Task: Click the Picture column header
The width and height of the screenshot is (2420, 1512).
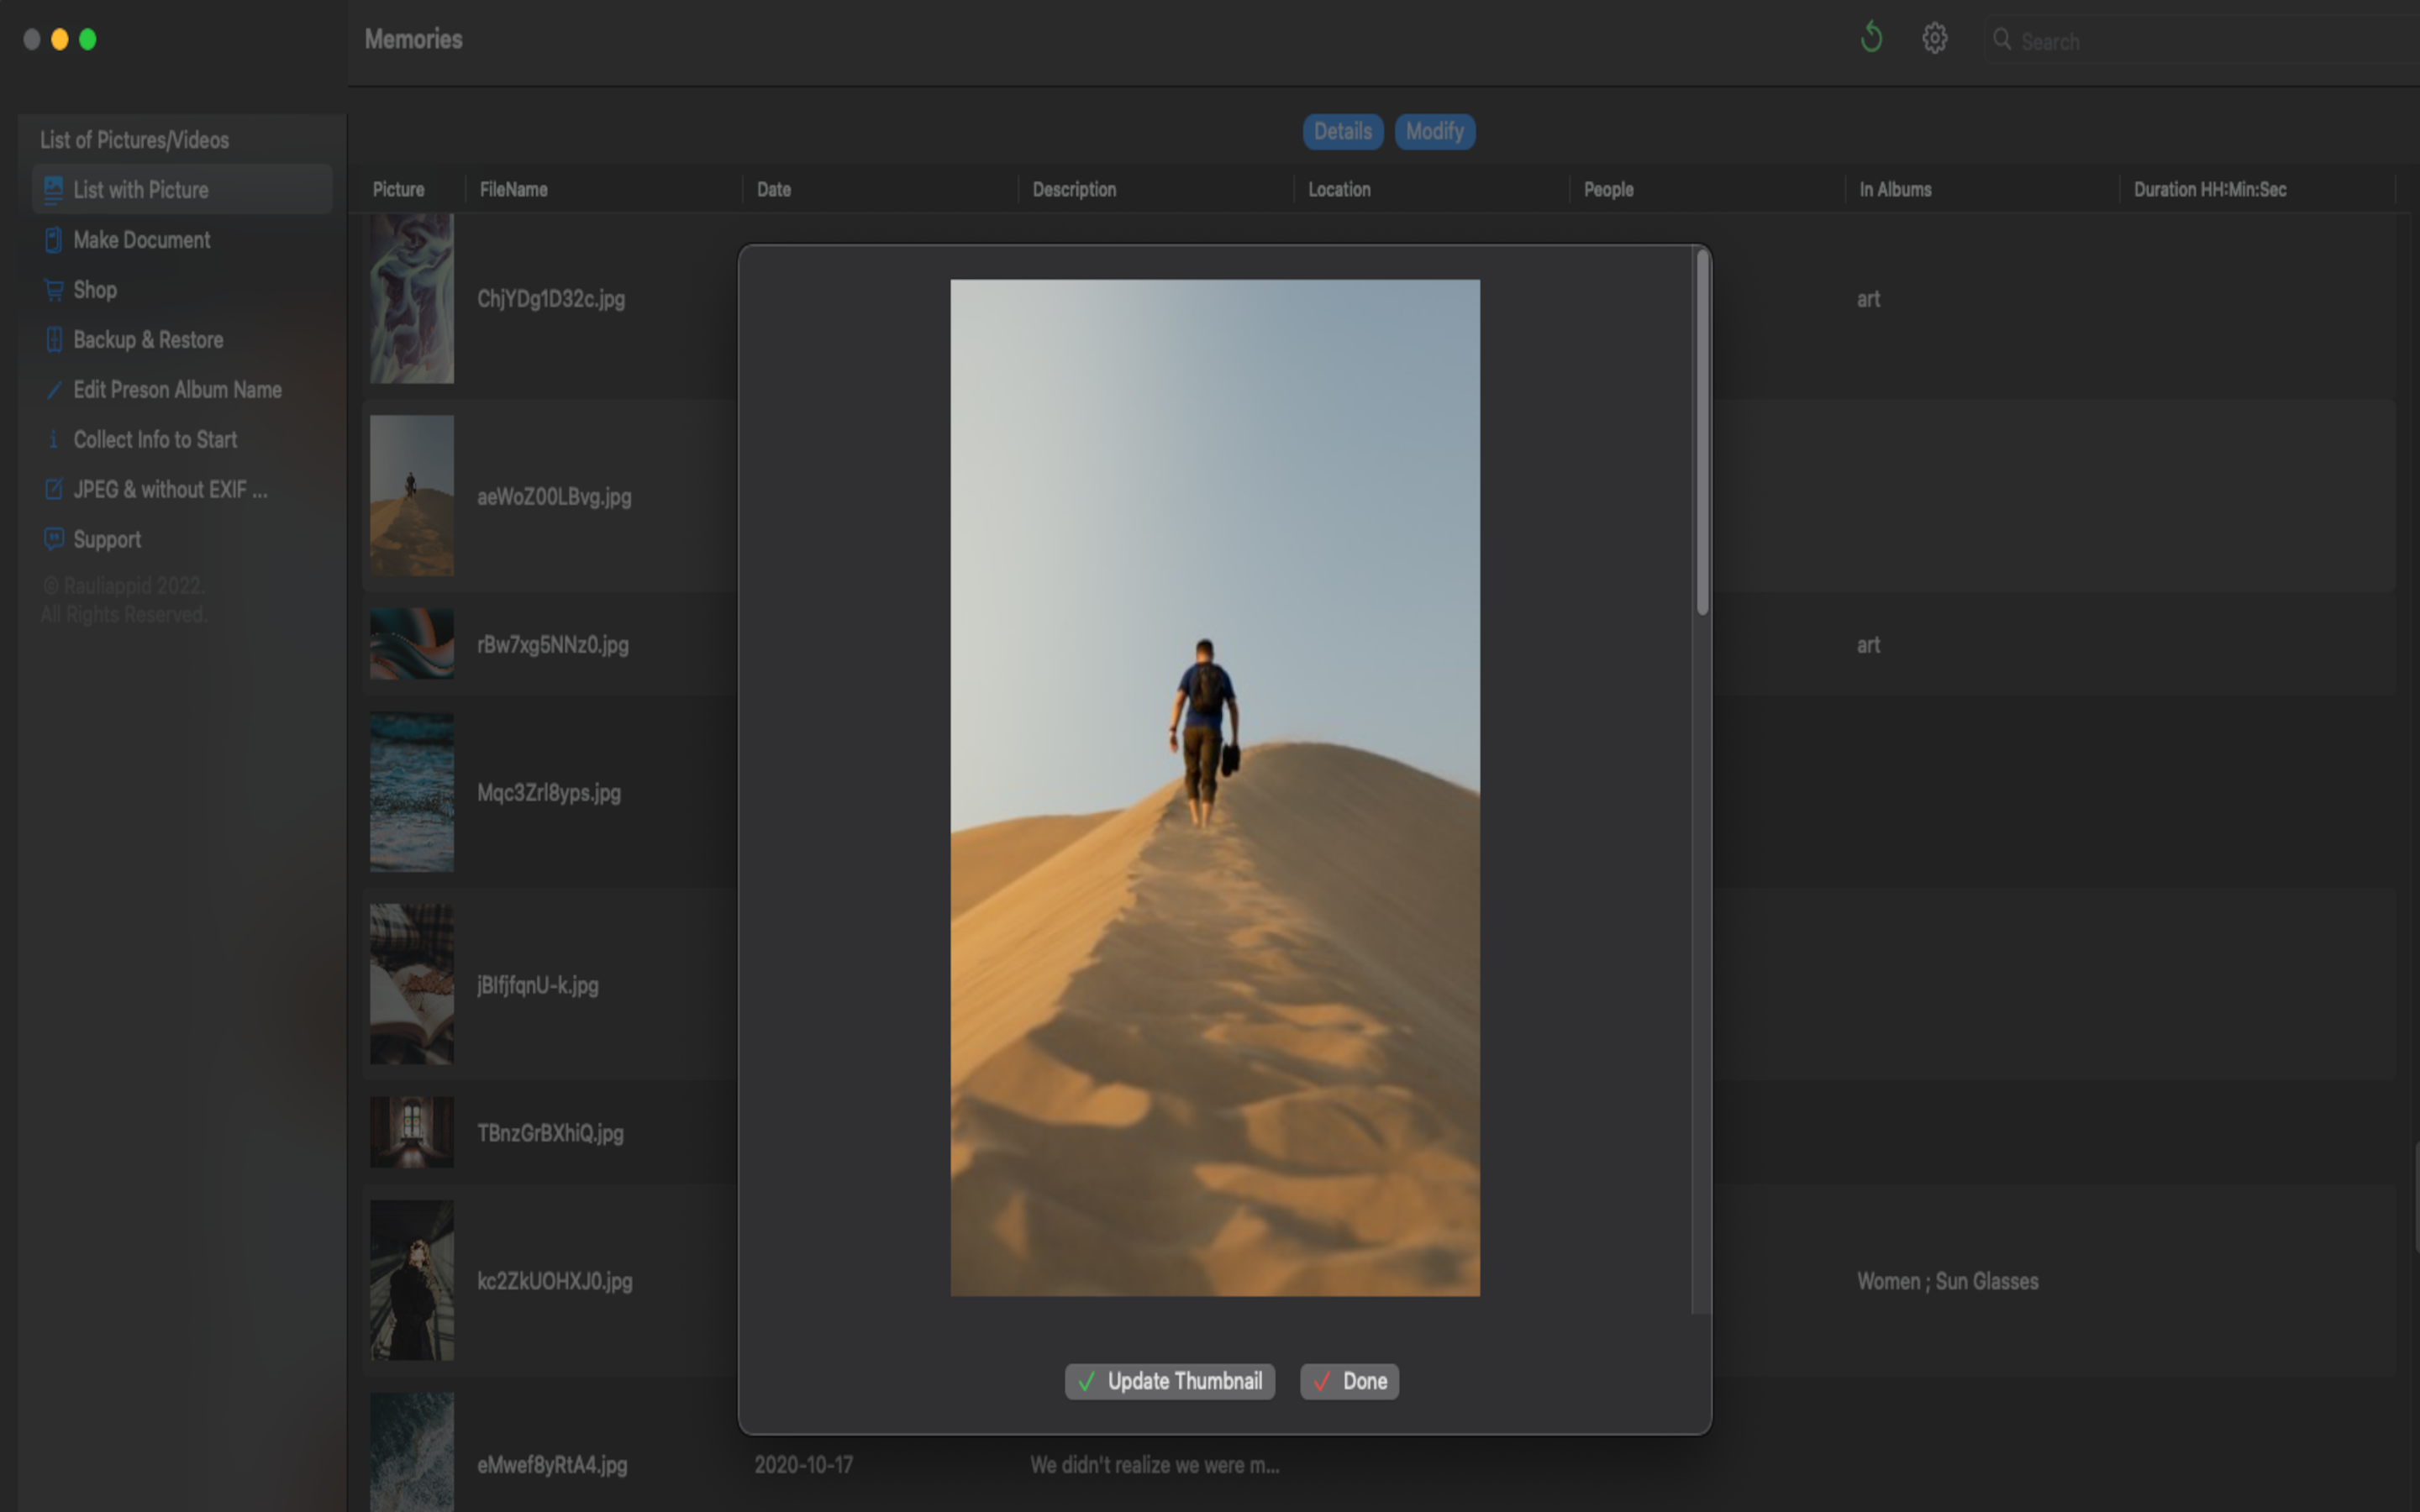Action: tap(398, 189)
